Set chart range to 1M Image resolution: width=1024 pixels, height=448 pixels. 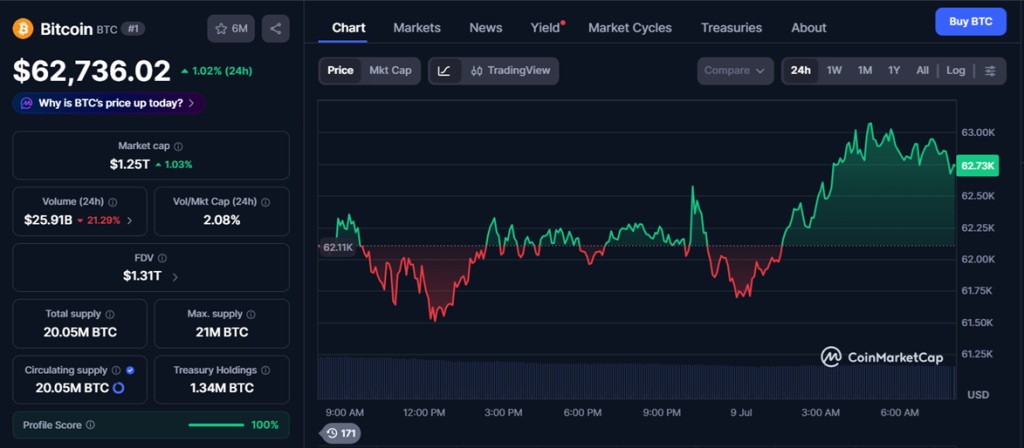coord(865,71)
